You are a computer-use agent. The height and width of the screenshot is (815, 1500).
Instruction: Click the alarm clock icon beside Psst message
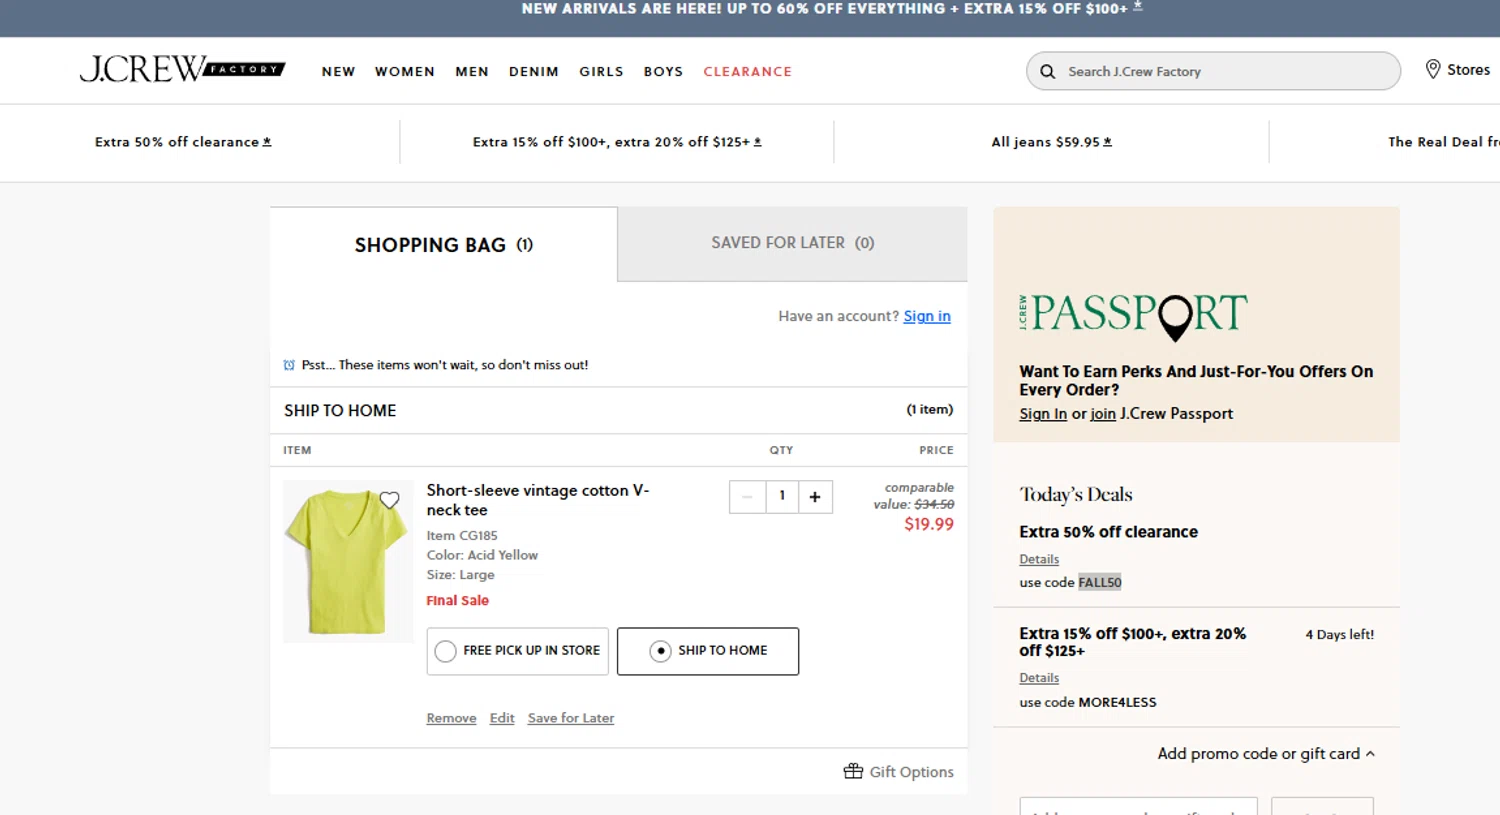(x=289, y=365)
